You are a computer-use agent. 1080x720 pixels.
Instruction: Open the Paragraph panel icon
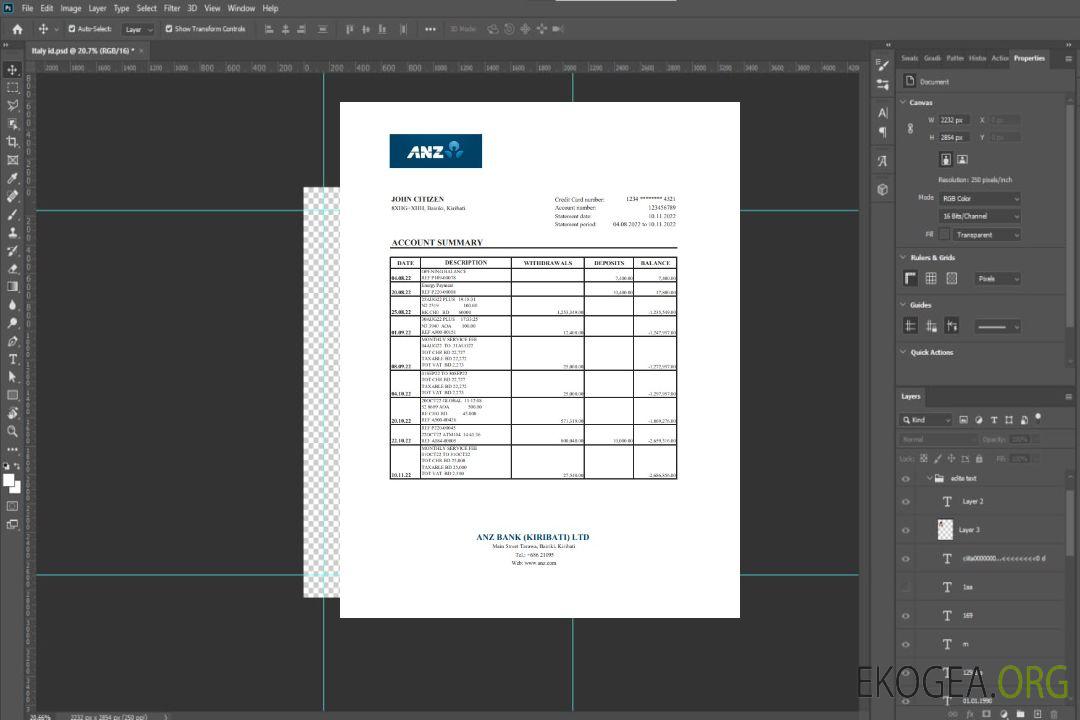[x=882, y=132]
